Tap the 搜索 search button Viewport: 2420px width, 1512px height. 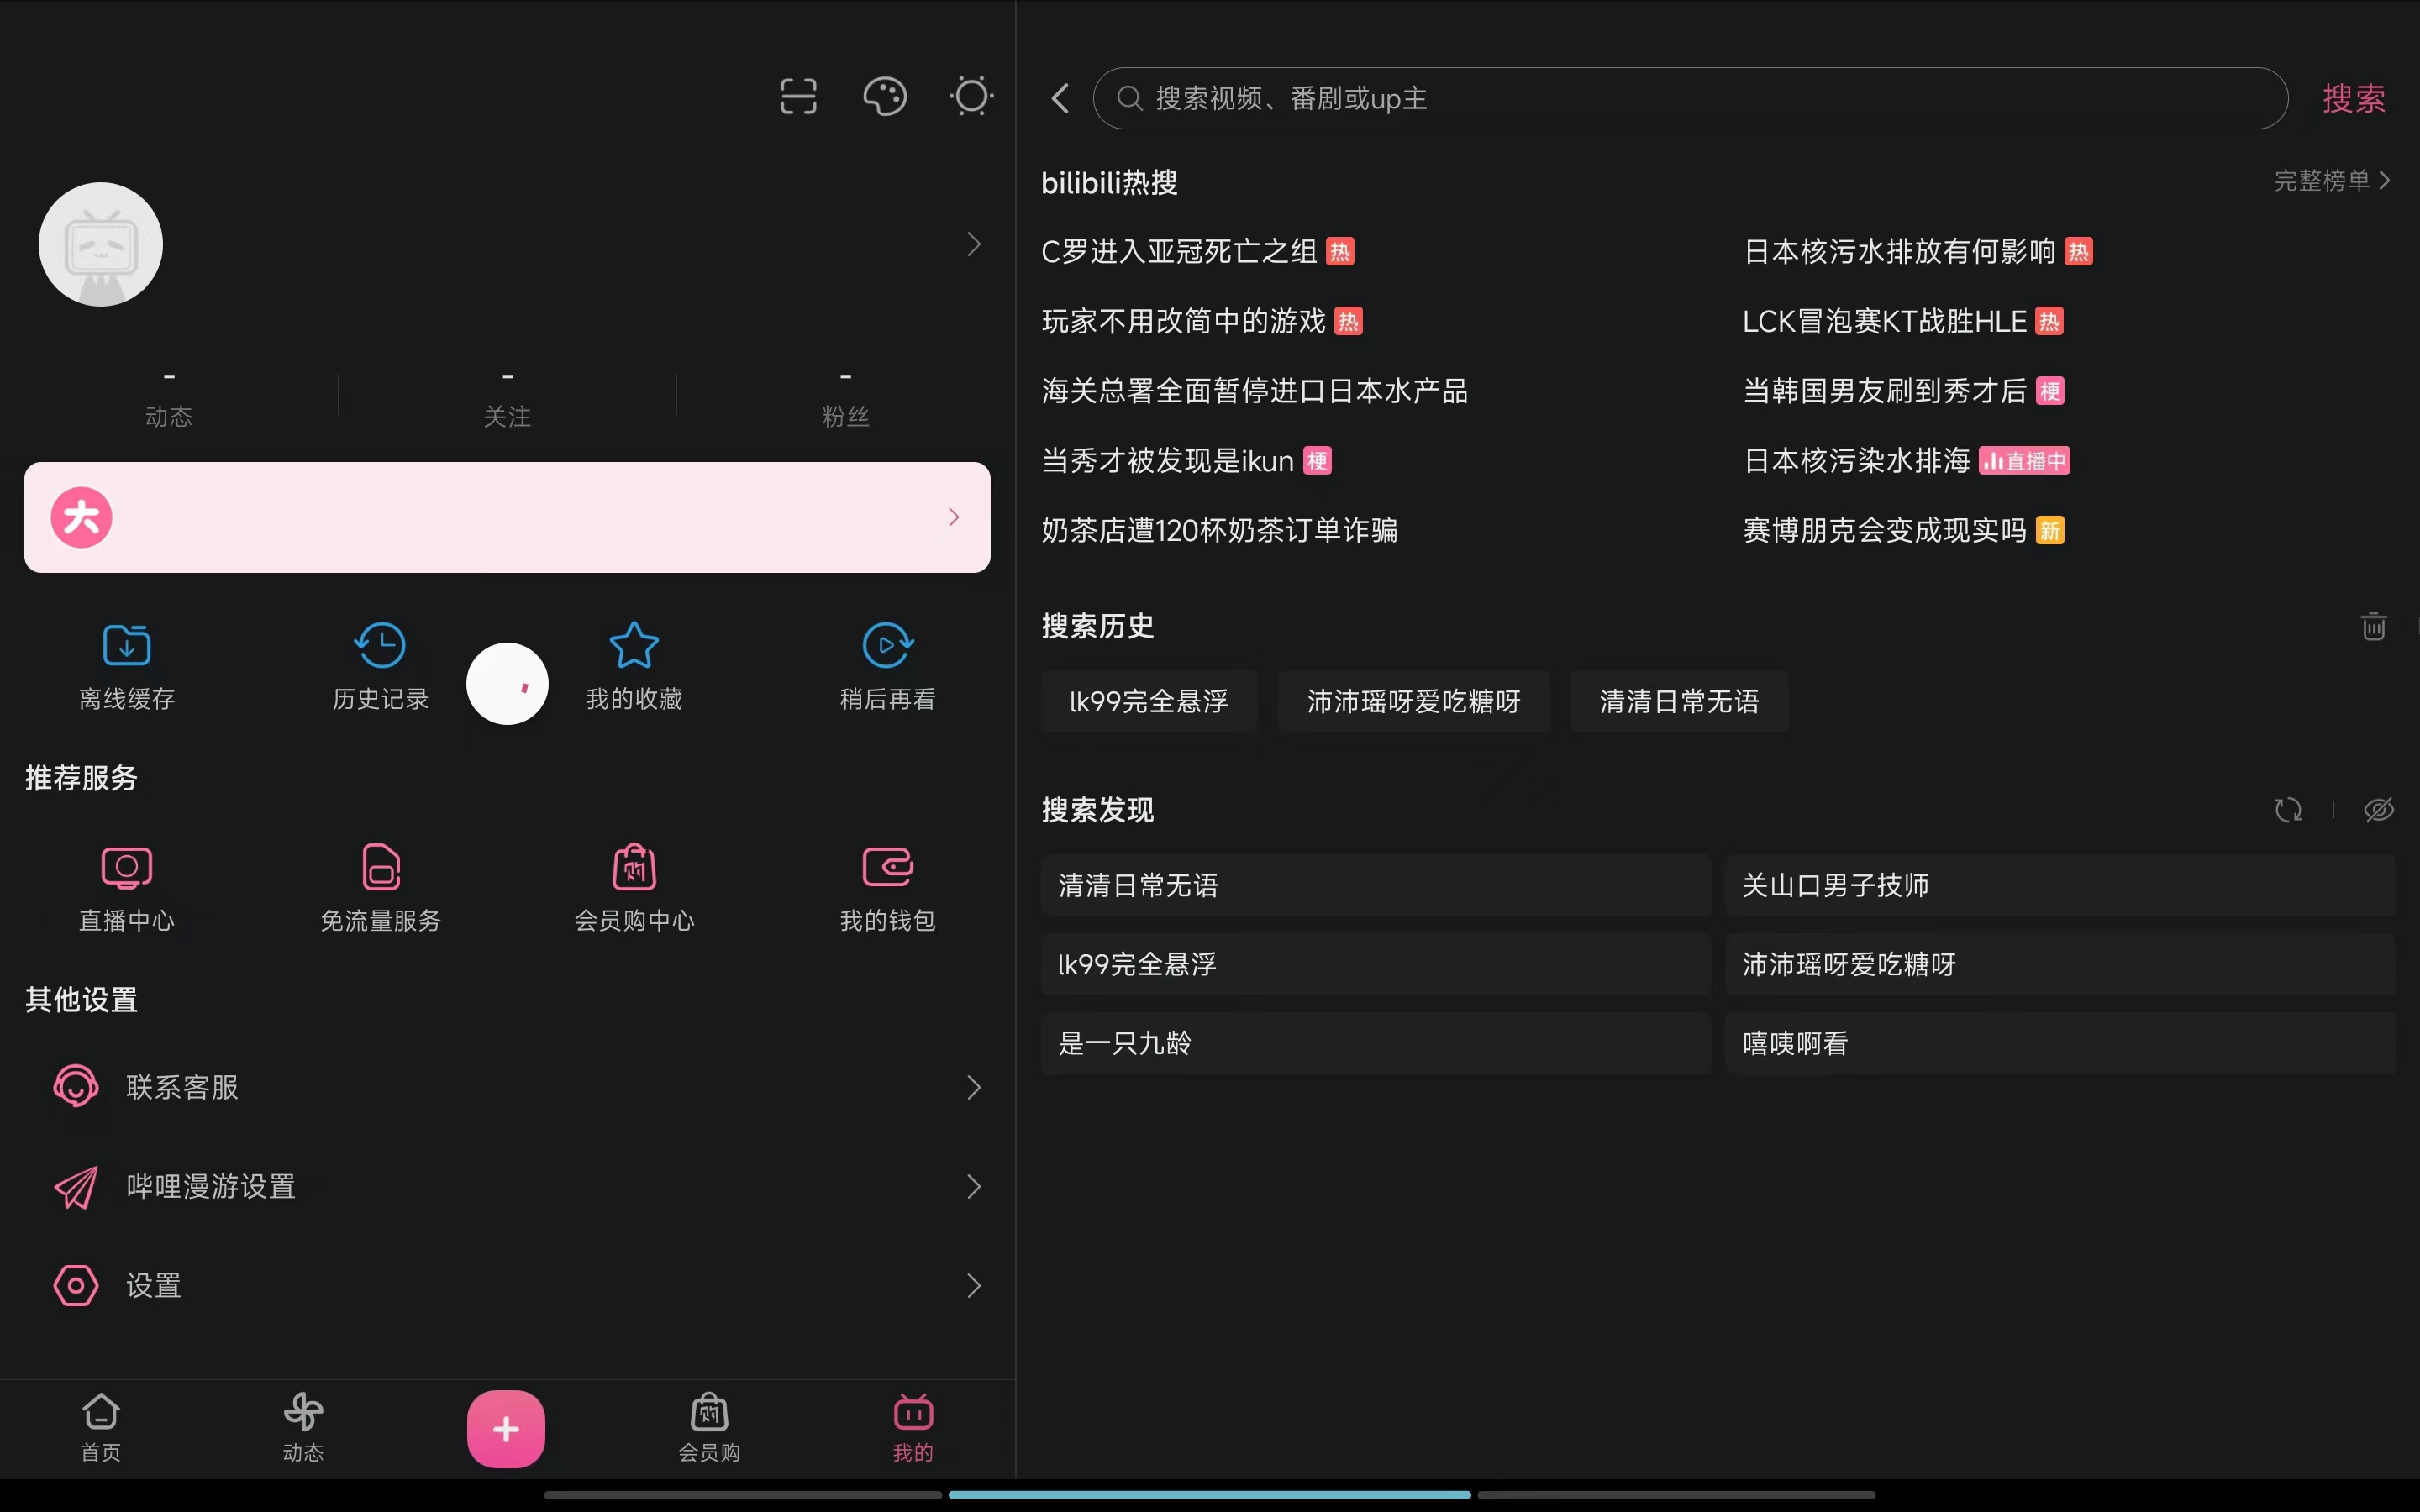(2352, 97)
